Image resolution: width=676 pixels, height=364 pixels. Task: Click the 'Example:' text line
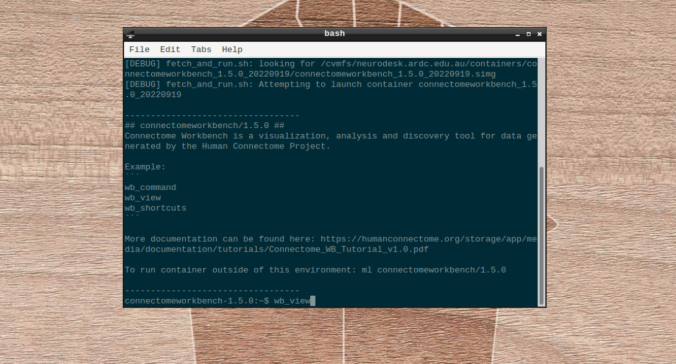pos(145,167)
